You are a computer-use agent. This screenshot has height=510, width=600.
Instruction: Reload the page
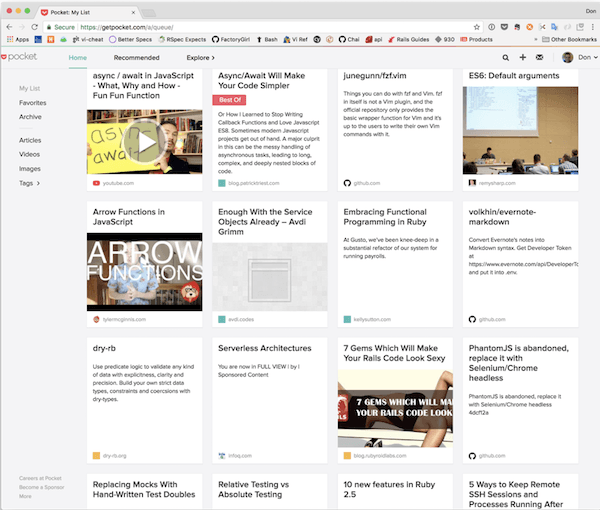[x=34, y=27]
